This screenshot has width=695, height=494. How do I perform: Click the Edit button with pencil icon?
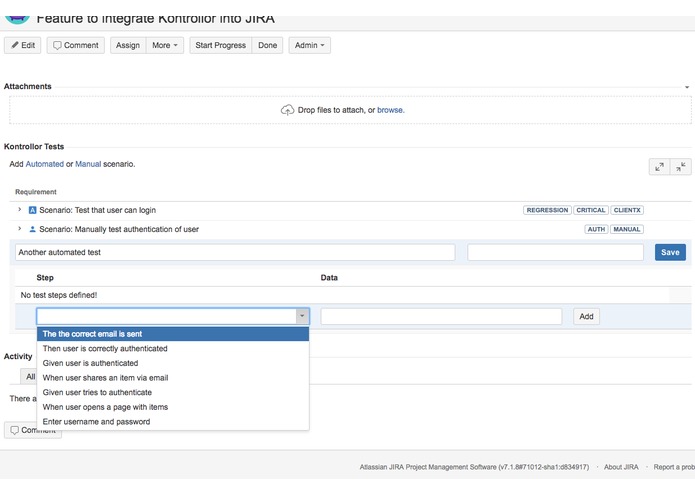[x=23, y=45]
